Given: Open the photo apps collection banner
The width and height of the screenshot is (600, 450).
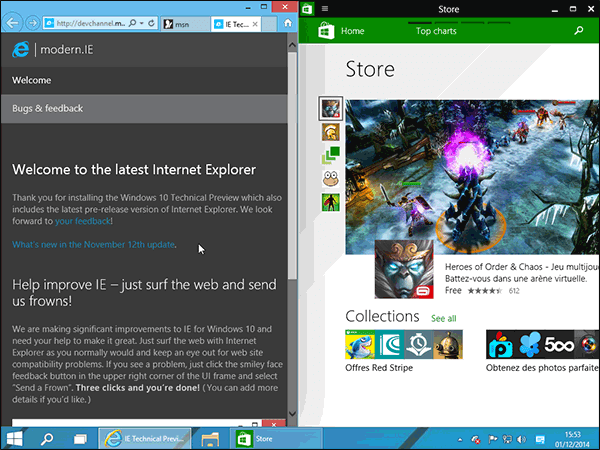Looking at the screenshot, I should [543, 344].
